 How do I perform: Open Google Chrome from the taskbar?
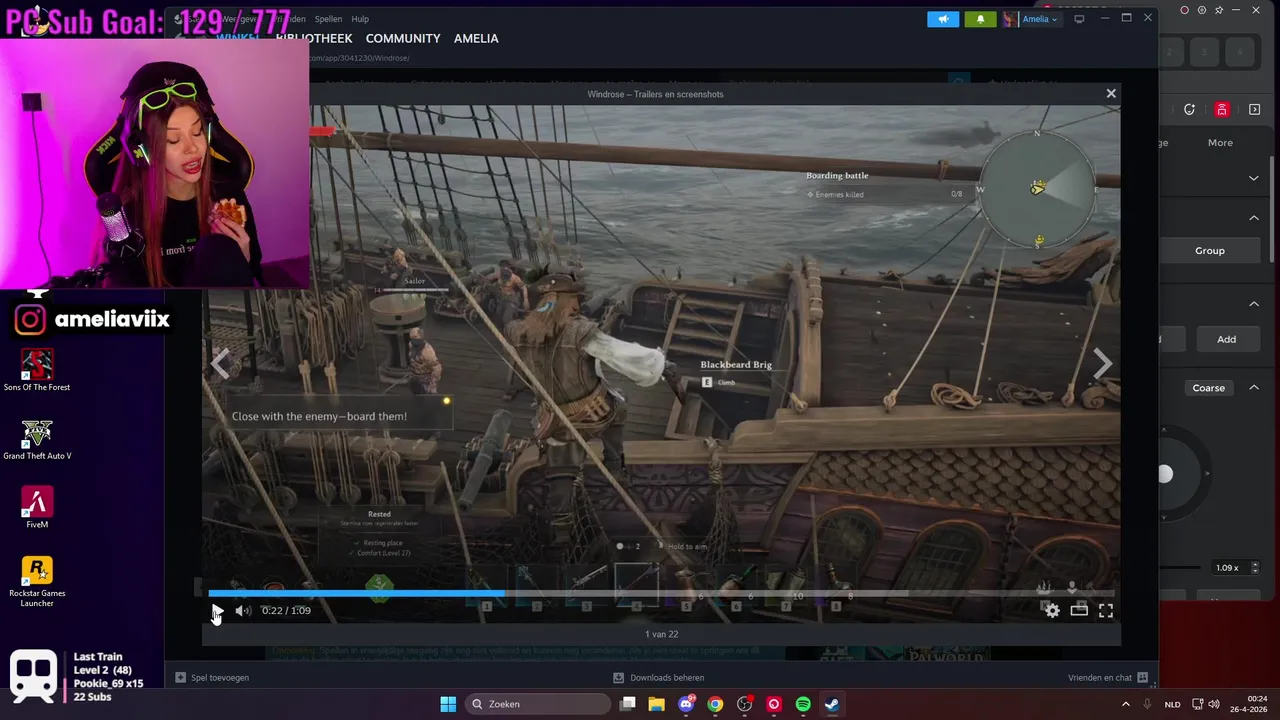click(x=715, y=704)
